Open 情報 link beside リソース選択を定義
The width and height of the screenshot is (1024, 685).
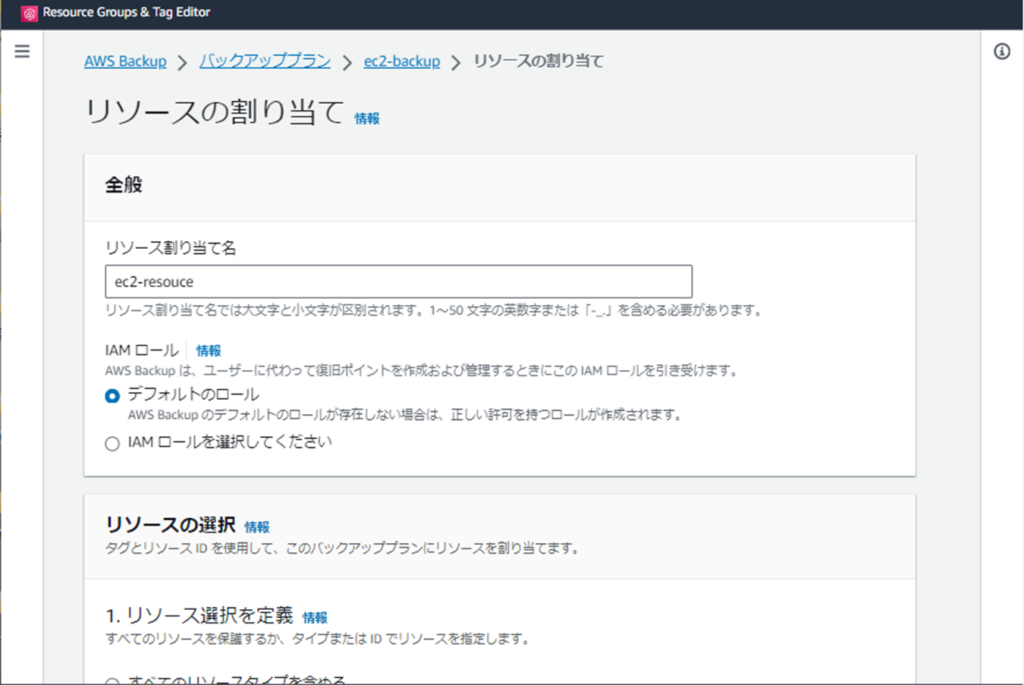click(x=315, y=618)
